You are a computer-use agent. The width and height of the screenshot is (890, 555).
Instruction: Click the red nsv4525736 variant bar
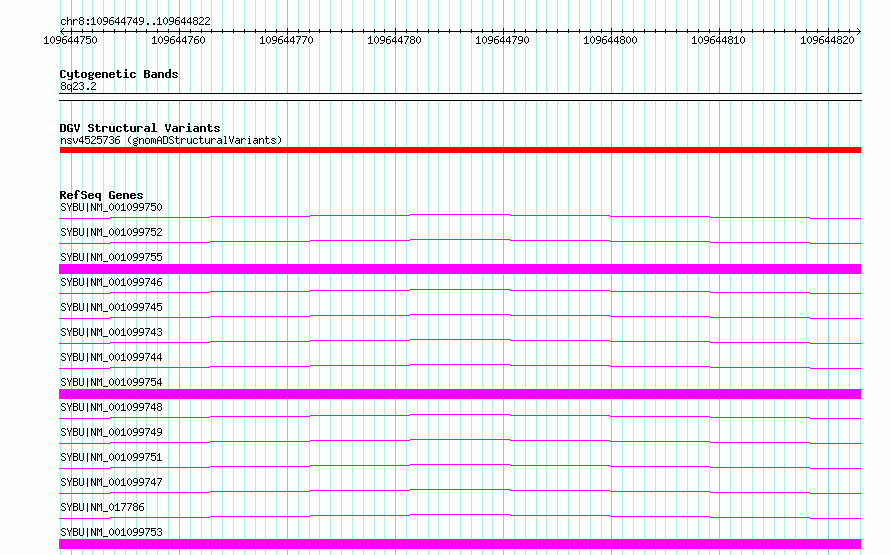coord(460,150)
